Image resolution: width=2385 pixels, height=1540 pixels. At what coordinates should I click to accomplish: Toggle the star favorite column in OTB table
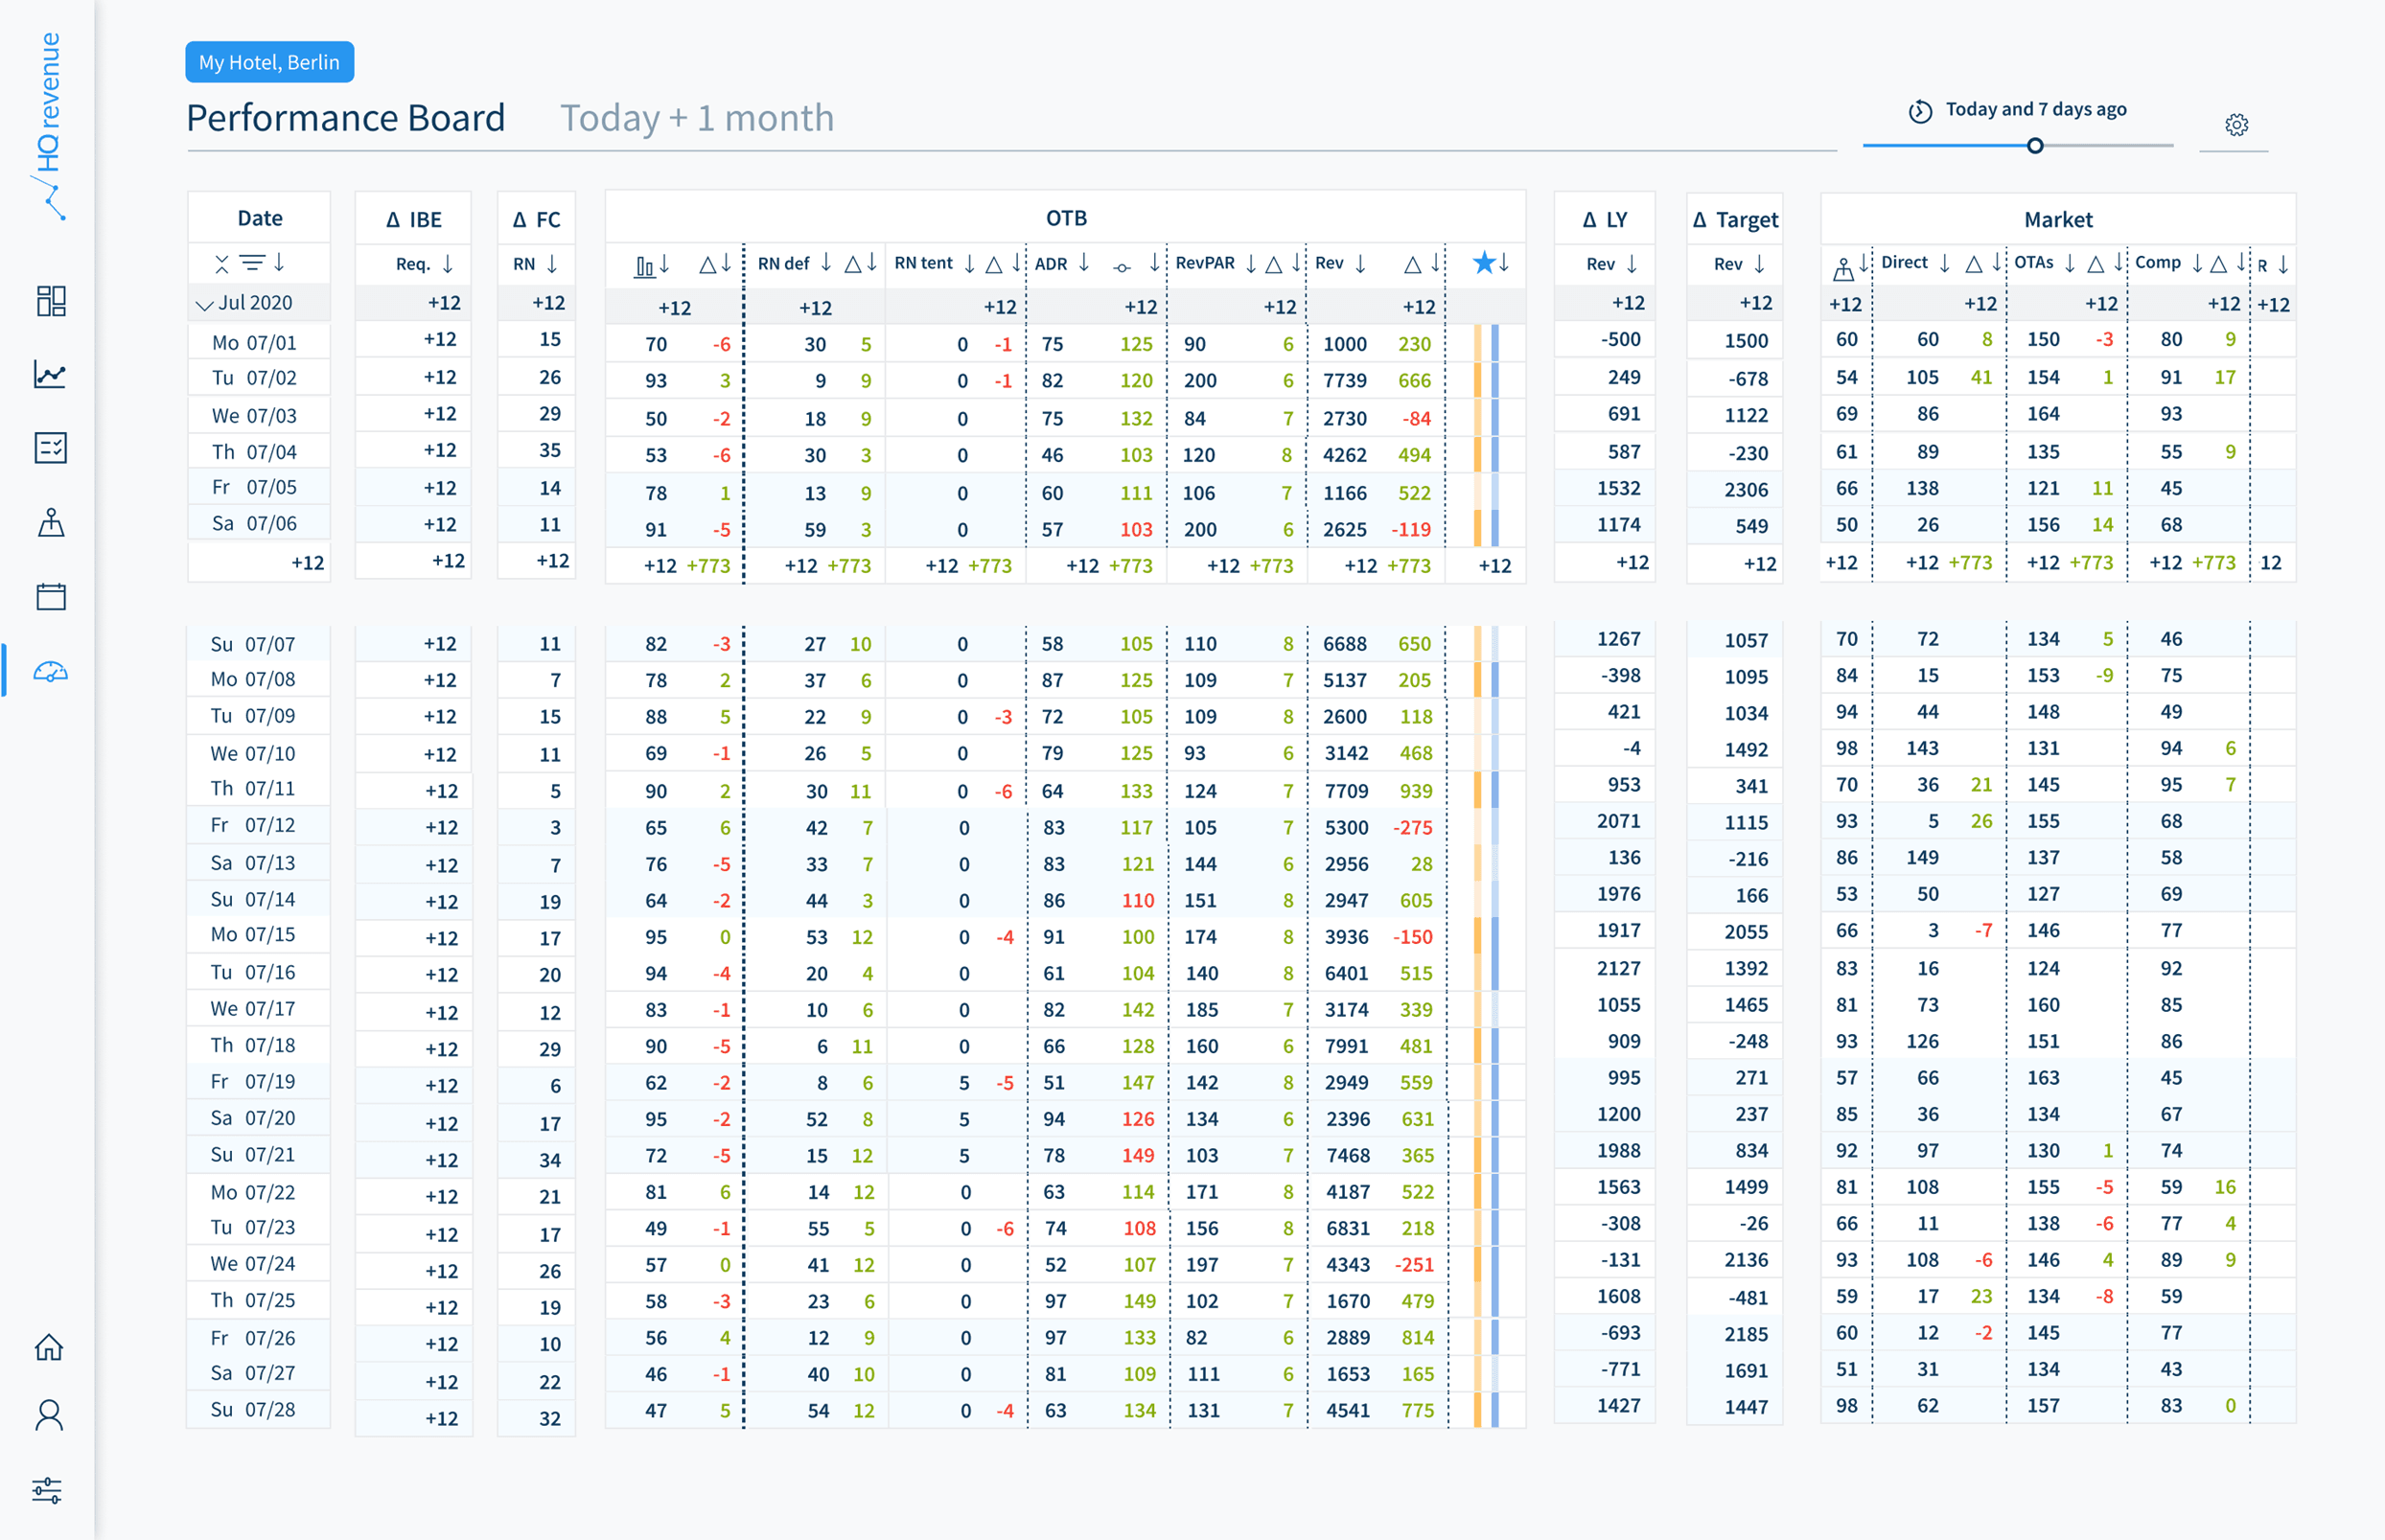click(1484, 263)
